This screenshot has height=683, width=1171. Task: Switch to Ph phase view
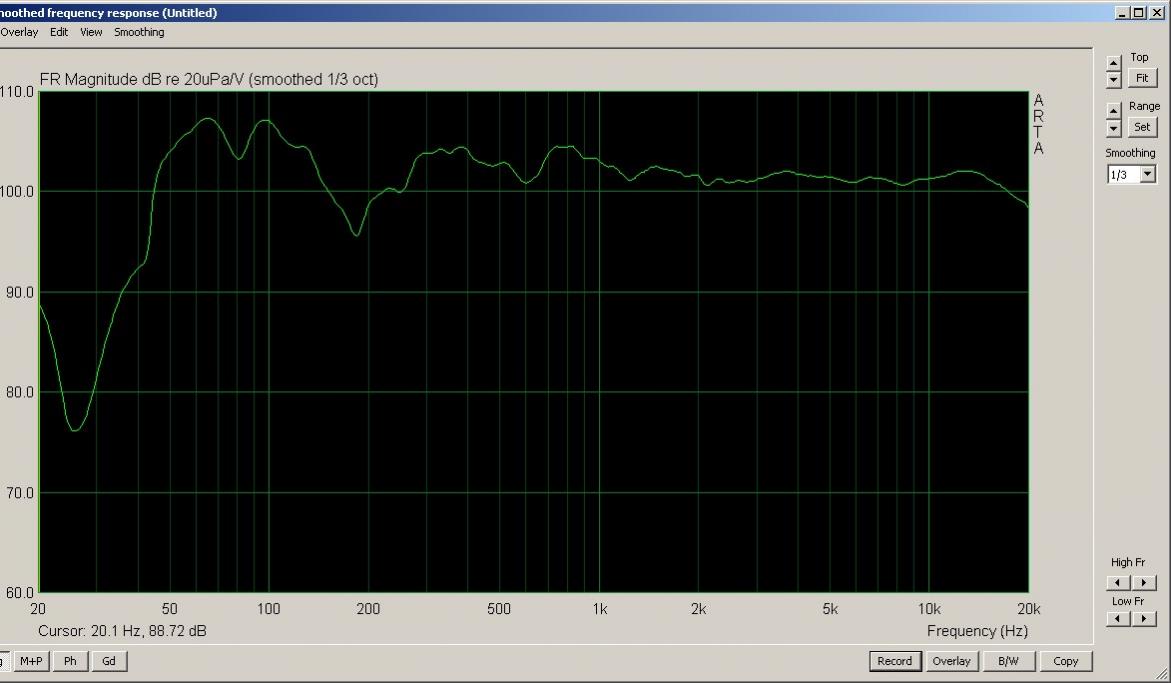click(x=70, y=661)
